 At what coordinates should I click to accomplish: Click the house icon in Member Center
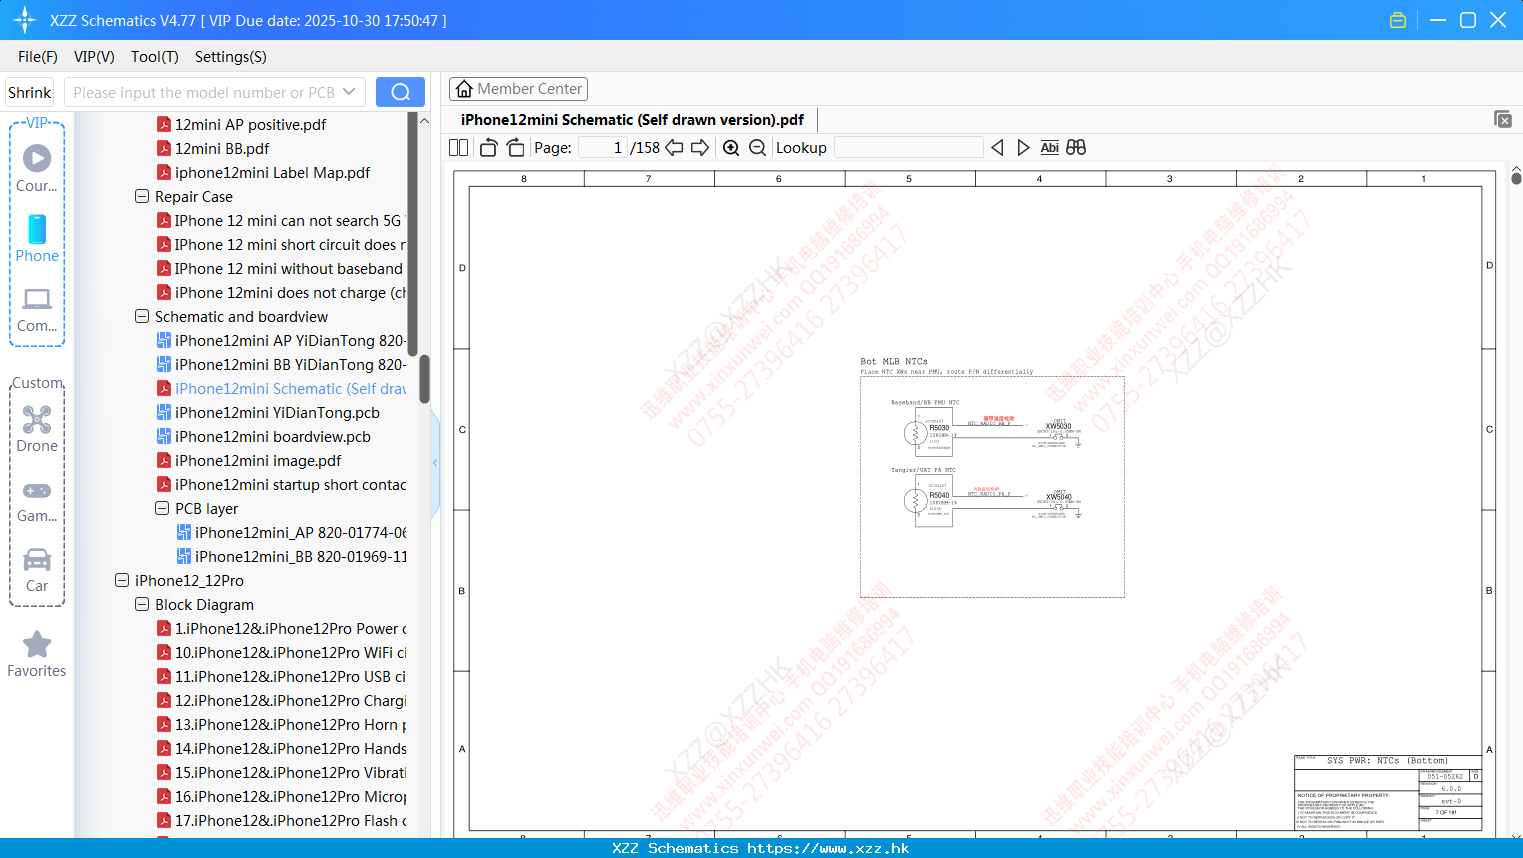click(464, 89)
